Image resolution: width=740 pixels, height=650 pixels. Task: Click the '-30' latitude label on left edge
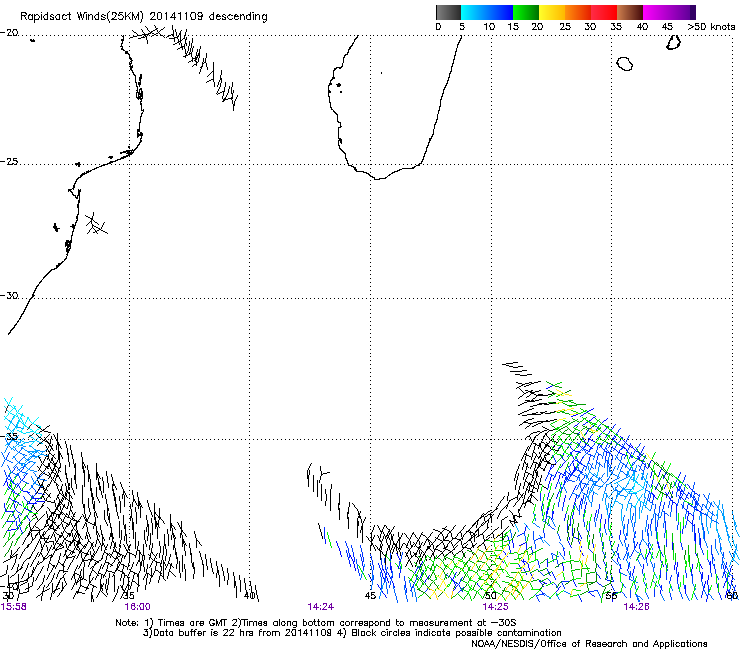click(9, 295)
